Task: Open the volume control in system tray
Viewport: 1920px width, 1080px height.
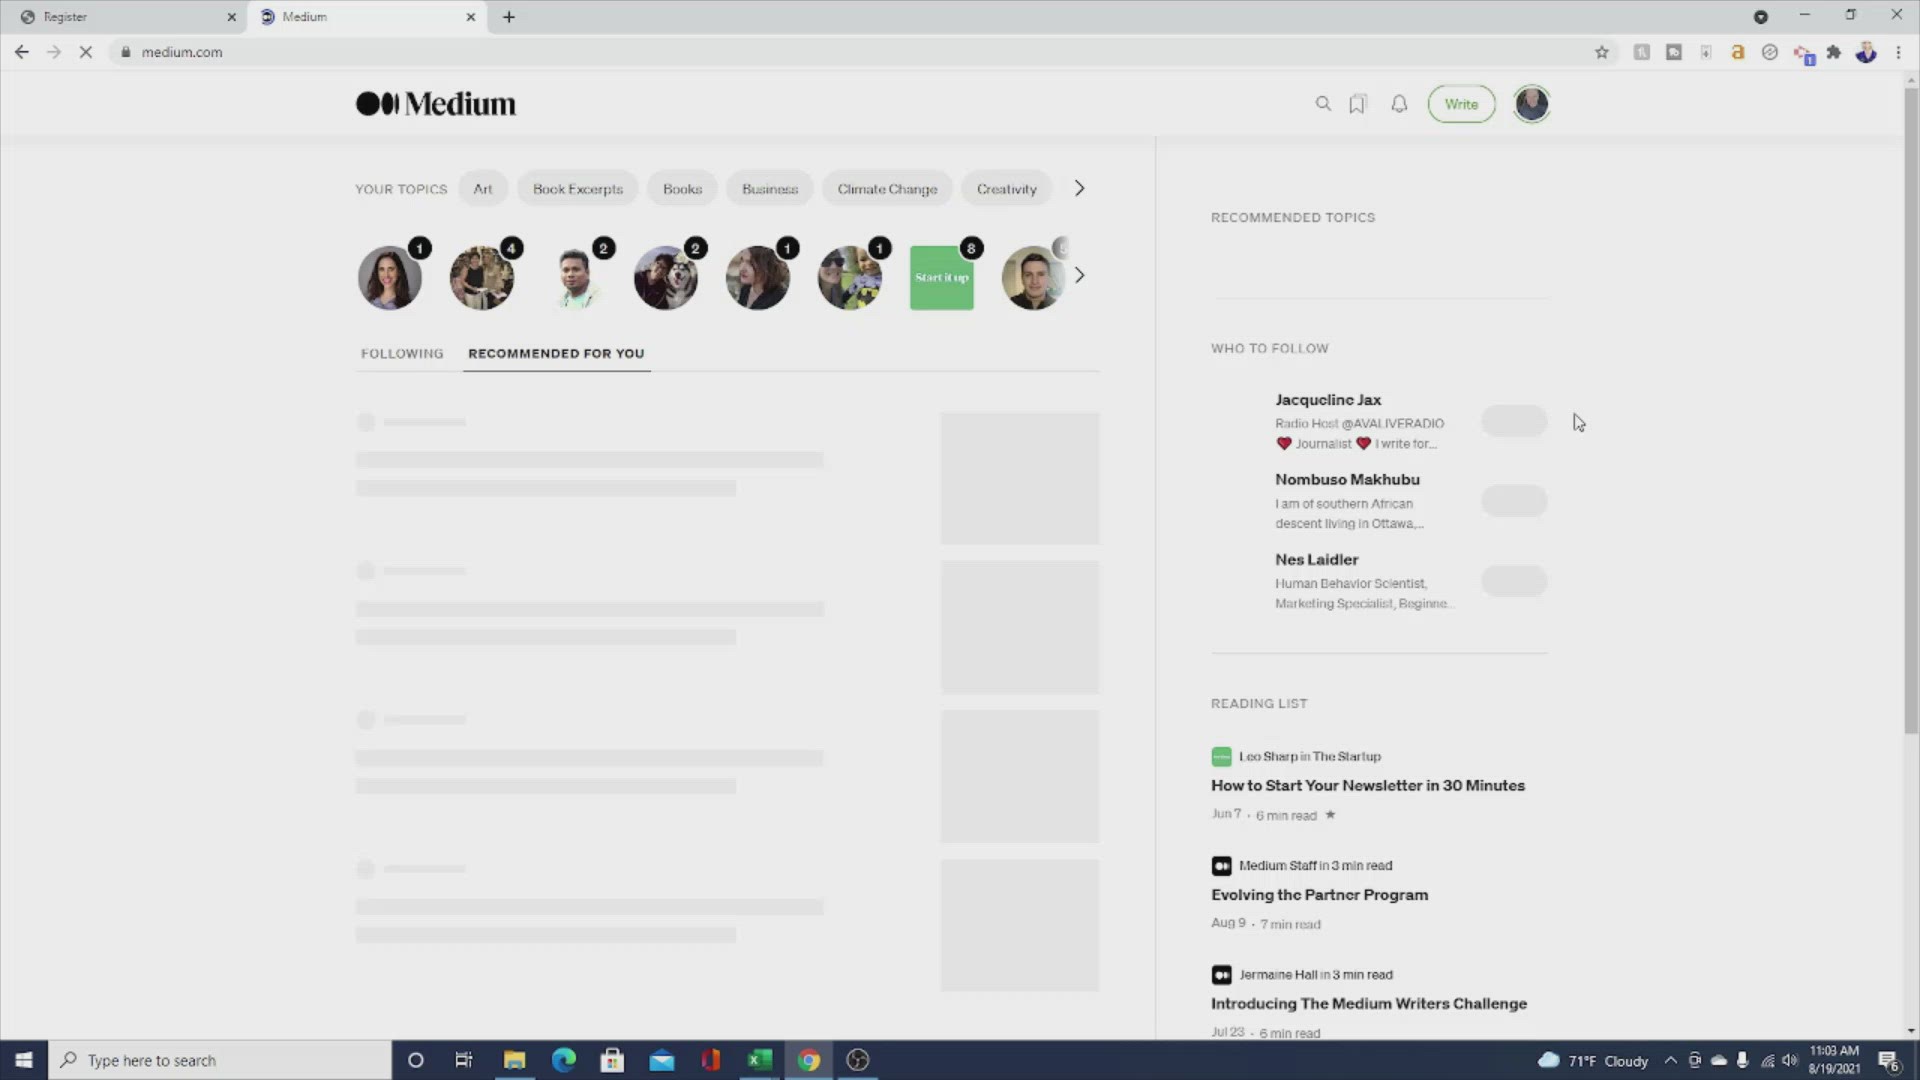Action: click(1790, 1061)
